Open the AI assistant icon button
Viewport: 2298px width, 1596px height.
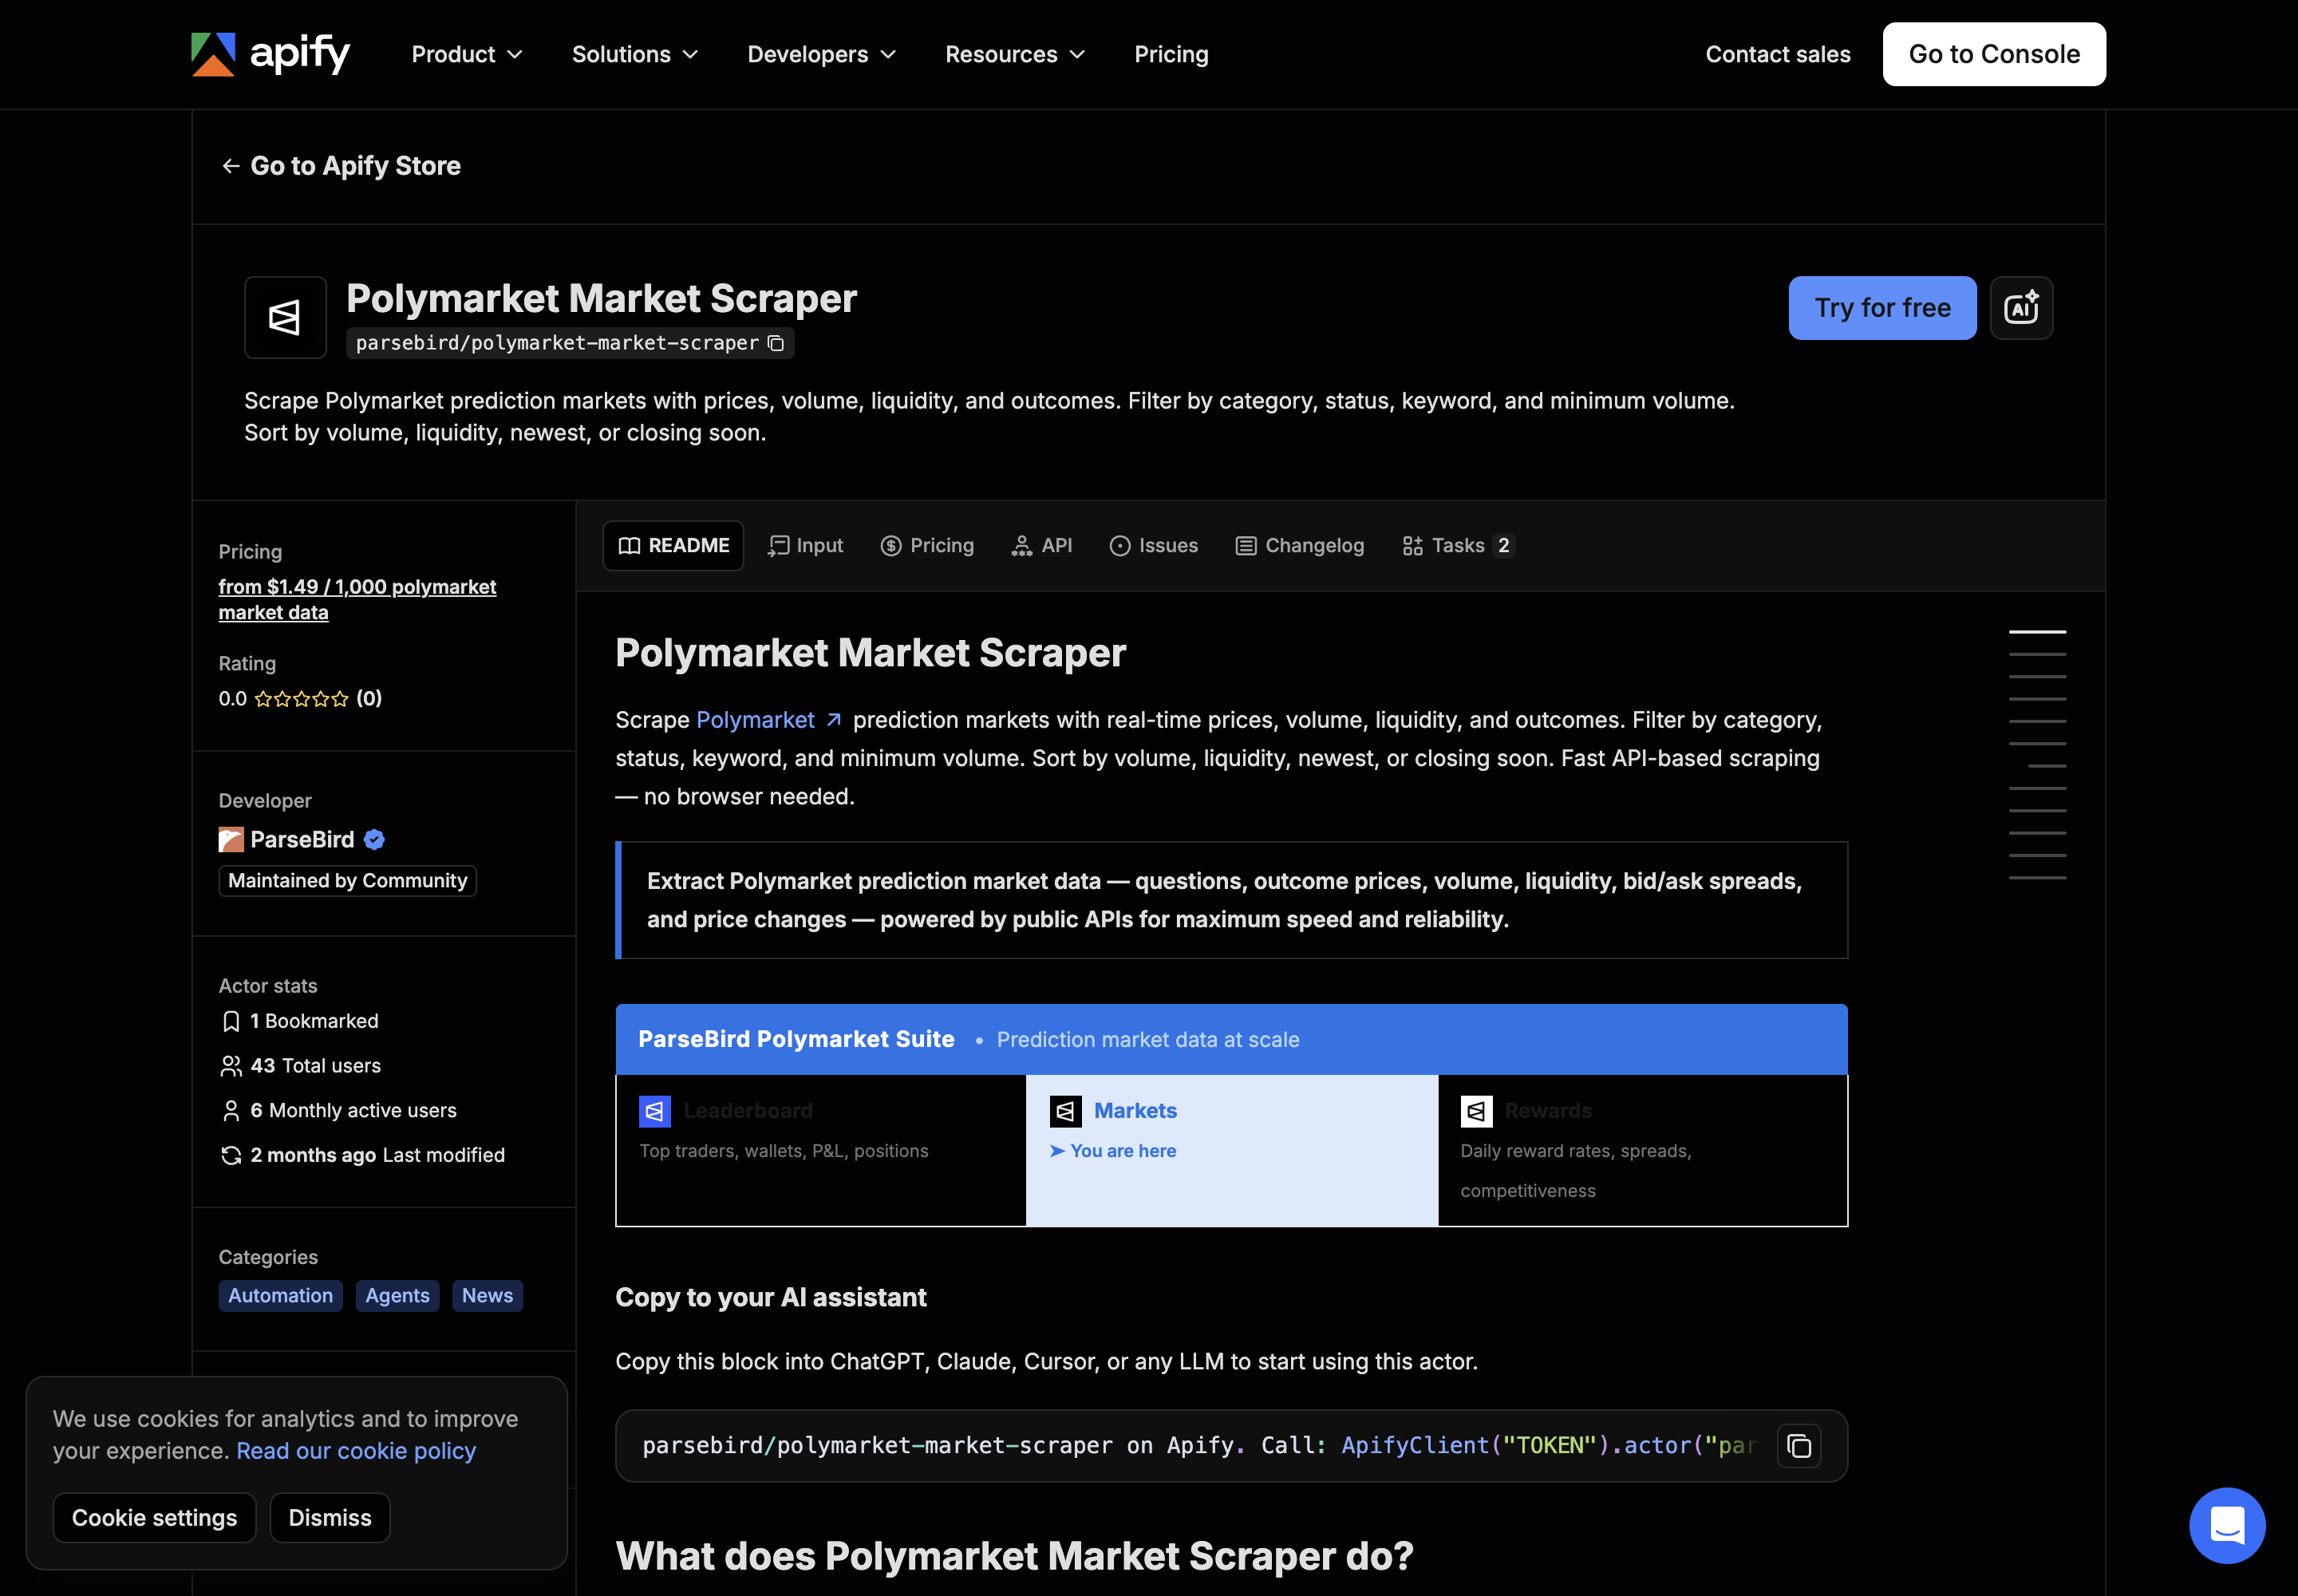[2021, 308]
